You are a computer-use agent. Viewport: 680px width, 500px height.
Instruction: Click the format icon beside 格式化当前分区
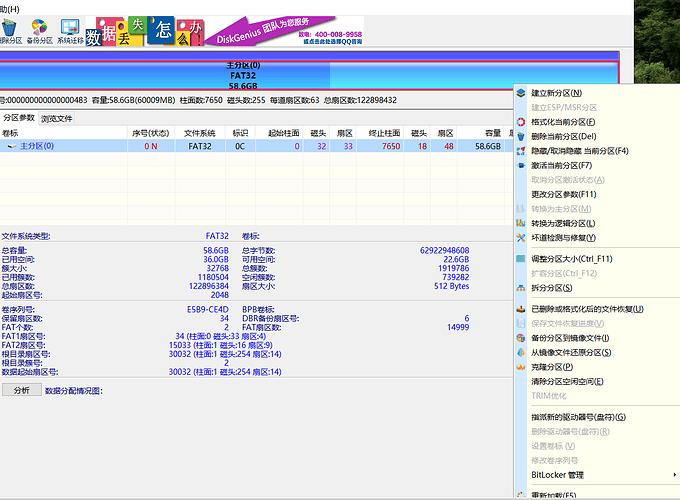521,122
